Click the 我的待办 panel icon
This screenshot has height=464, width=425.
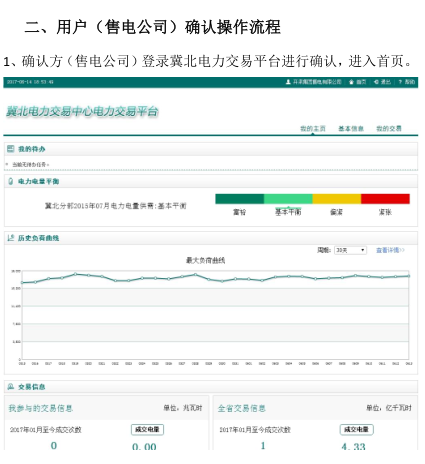point(11,149)
